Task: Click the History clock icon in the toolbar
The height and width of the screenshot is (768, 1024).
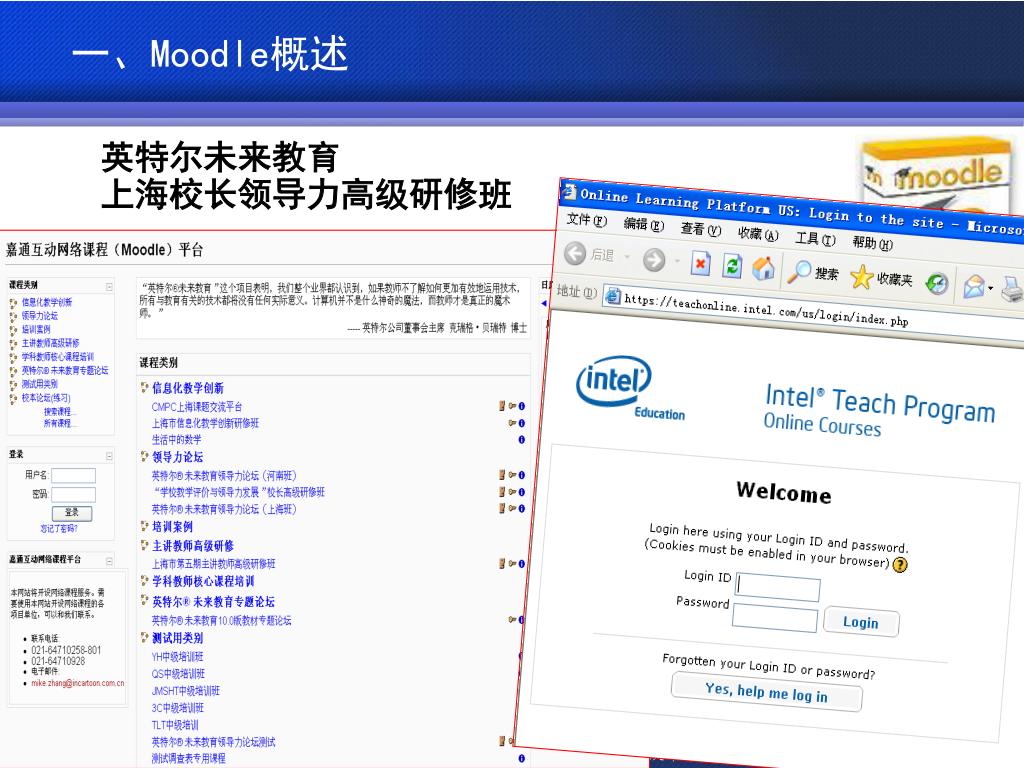Action: [937, 283]
